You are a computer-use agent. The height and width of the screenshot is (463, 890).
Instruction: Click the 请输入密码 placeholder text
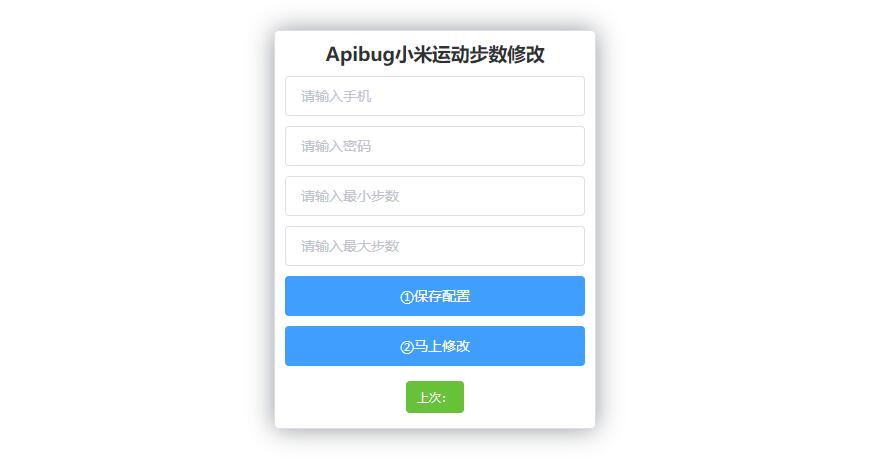coord(336,146)
